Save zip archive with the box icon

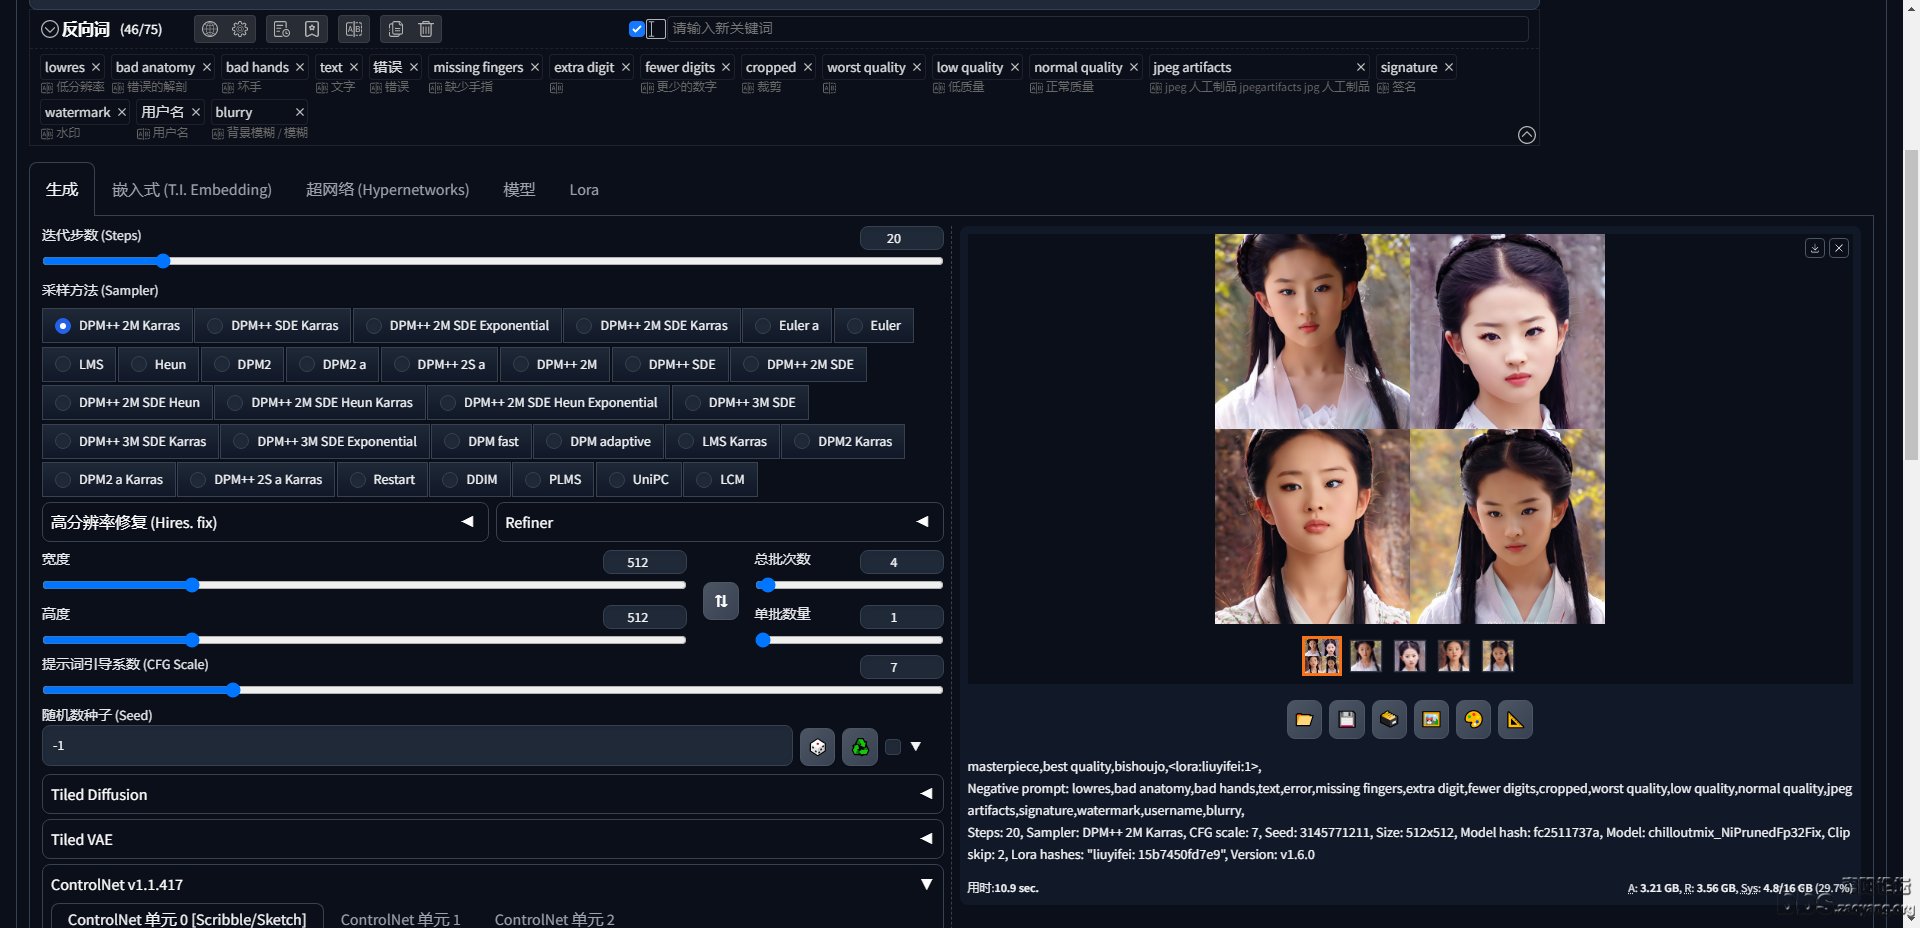[x=1389, y=719]
